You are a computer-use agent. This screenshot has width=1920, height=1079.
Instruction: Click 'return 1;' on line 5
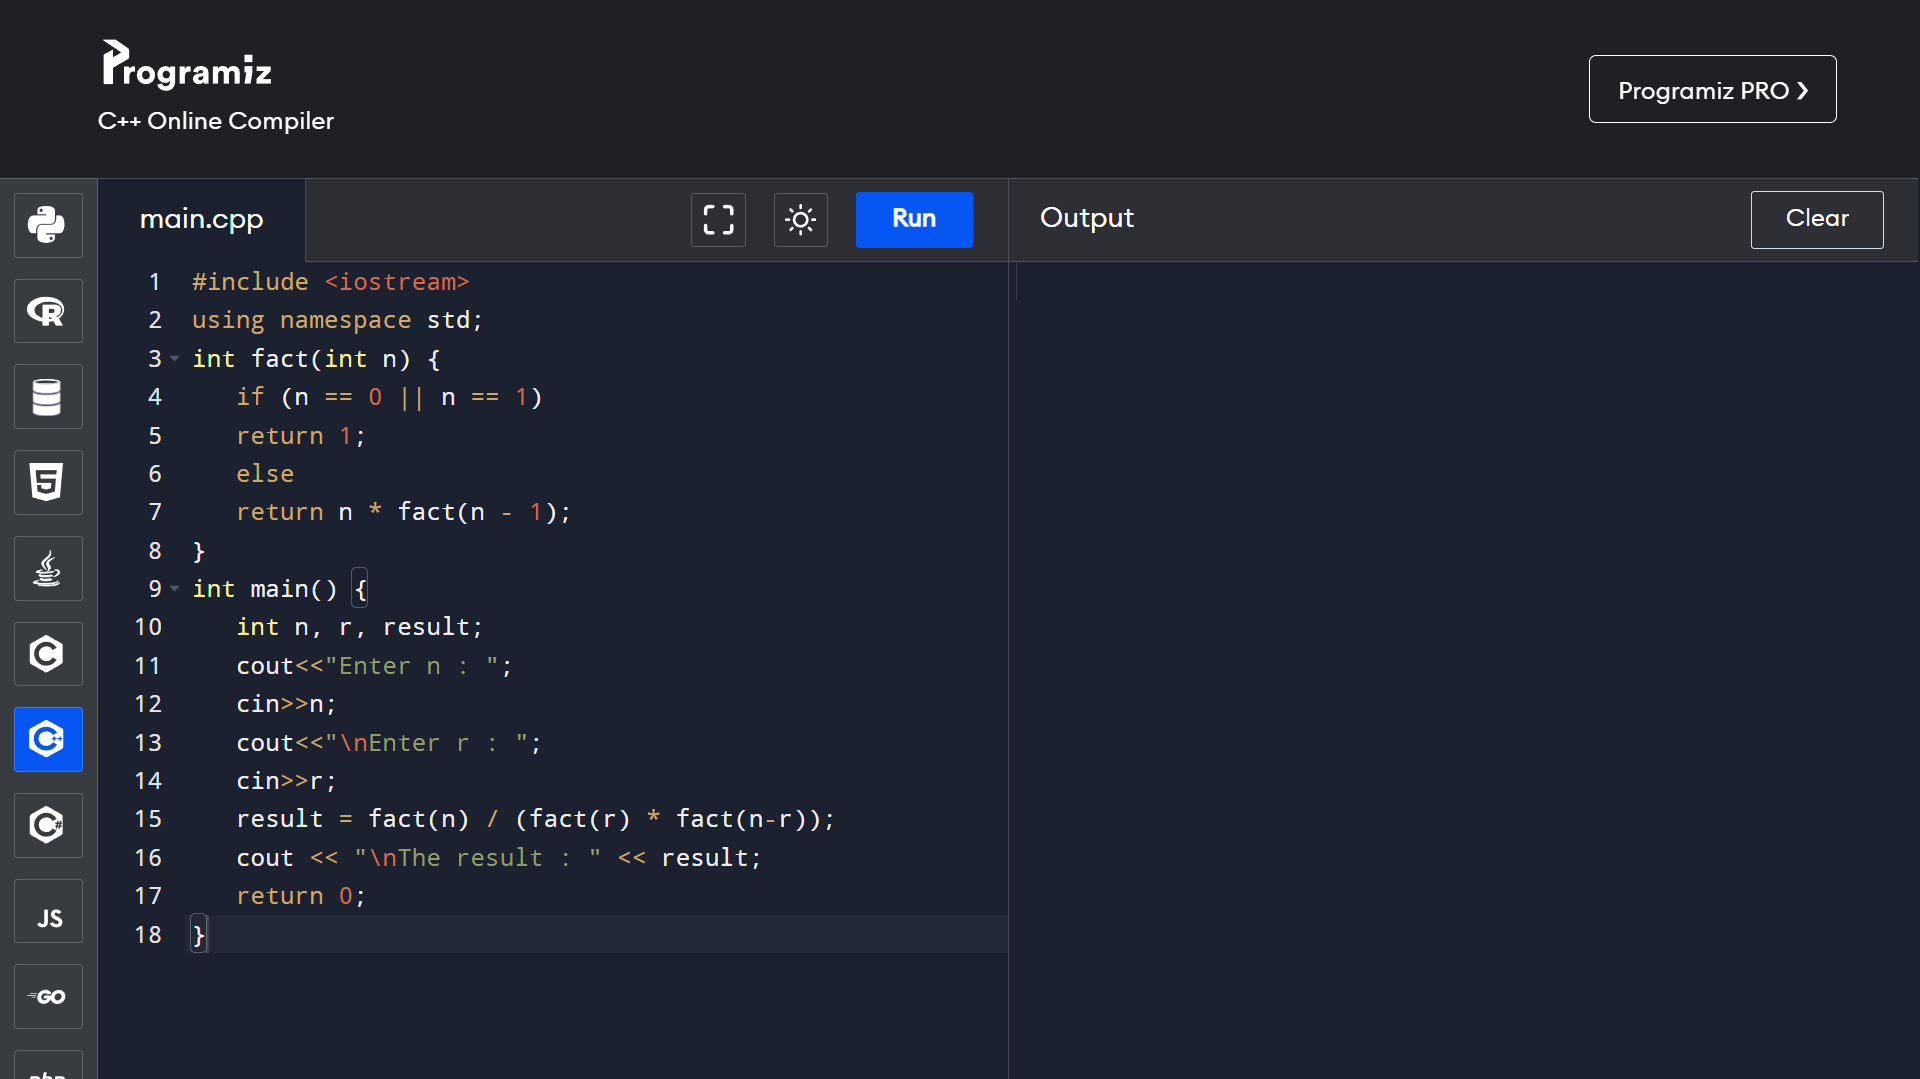tap(301, 436)
